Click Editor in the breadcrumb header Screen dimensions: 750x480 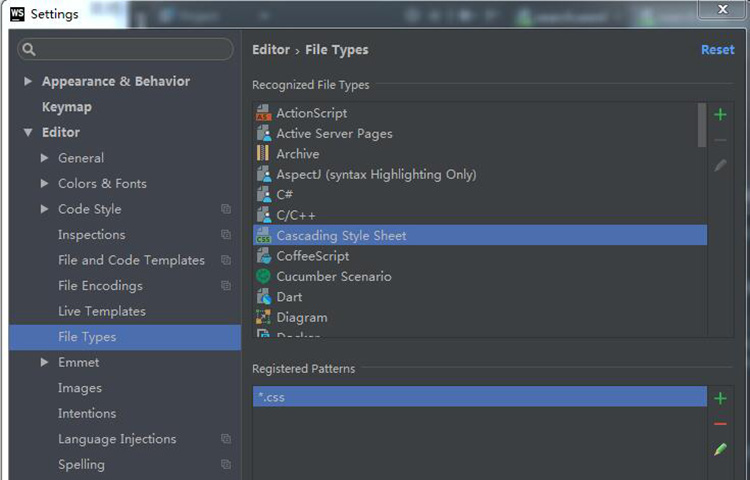click(x=271, y=50)
